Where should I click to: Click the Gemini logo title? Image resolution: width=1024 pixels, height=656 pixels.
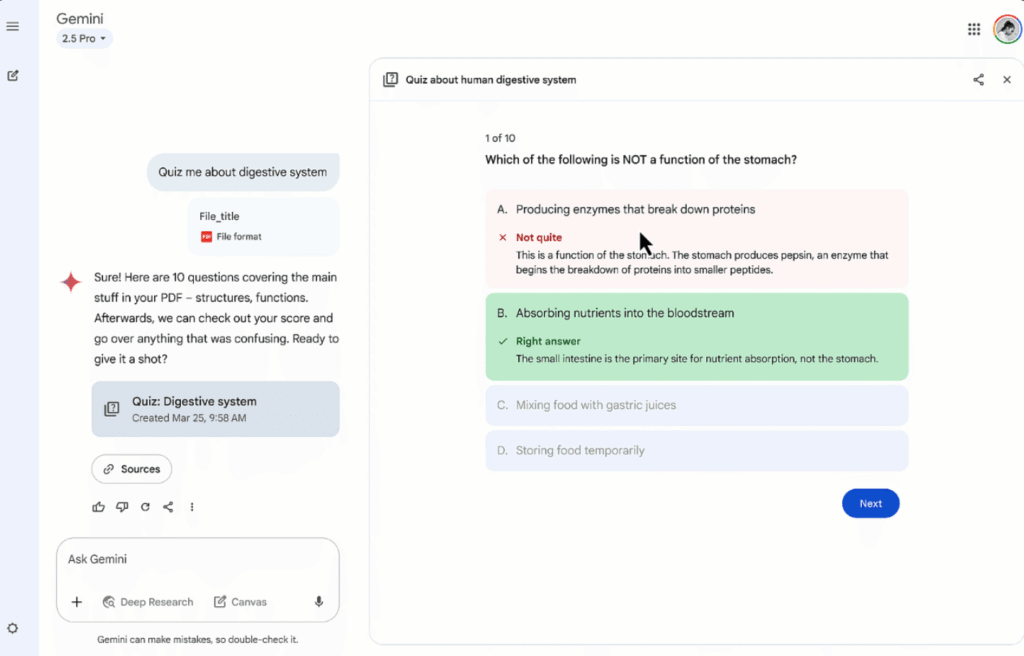[x=80, y=19]
